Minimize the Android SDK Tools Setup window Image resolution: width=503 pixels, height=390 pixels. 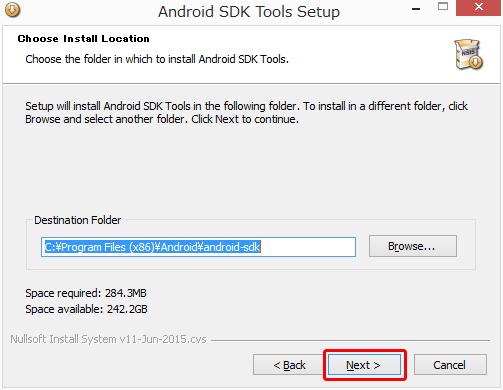pos(416,9)
